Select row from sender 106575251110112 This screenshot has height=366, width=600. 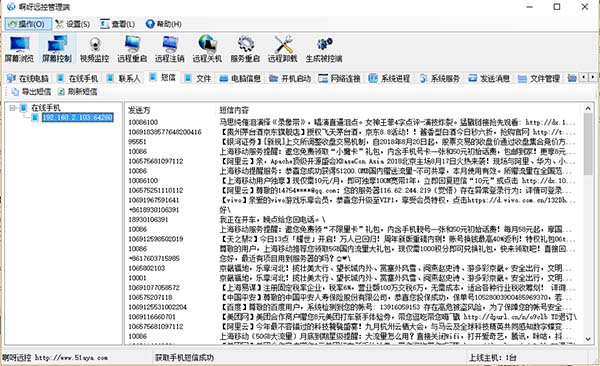[x=351, y=190]
